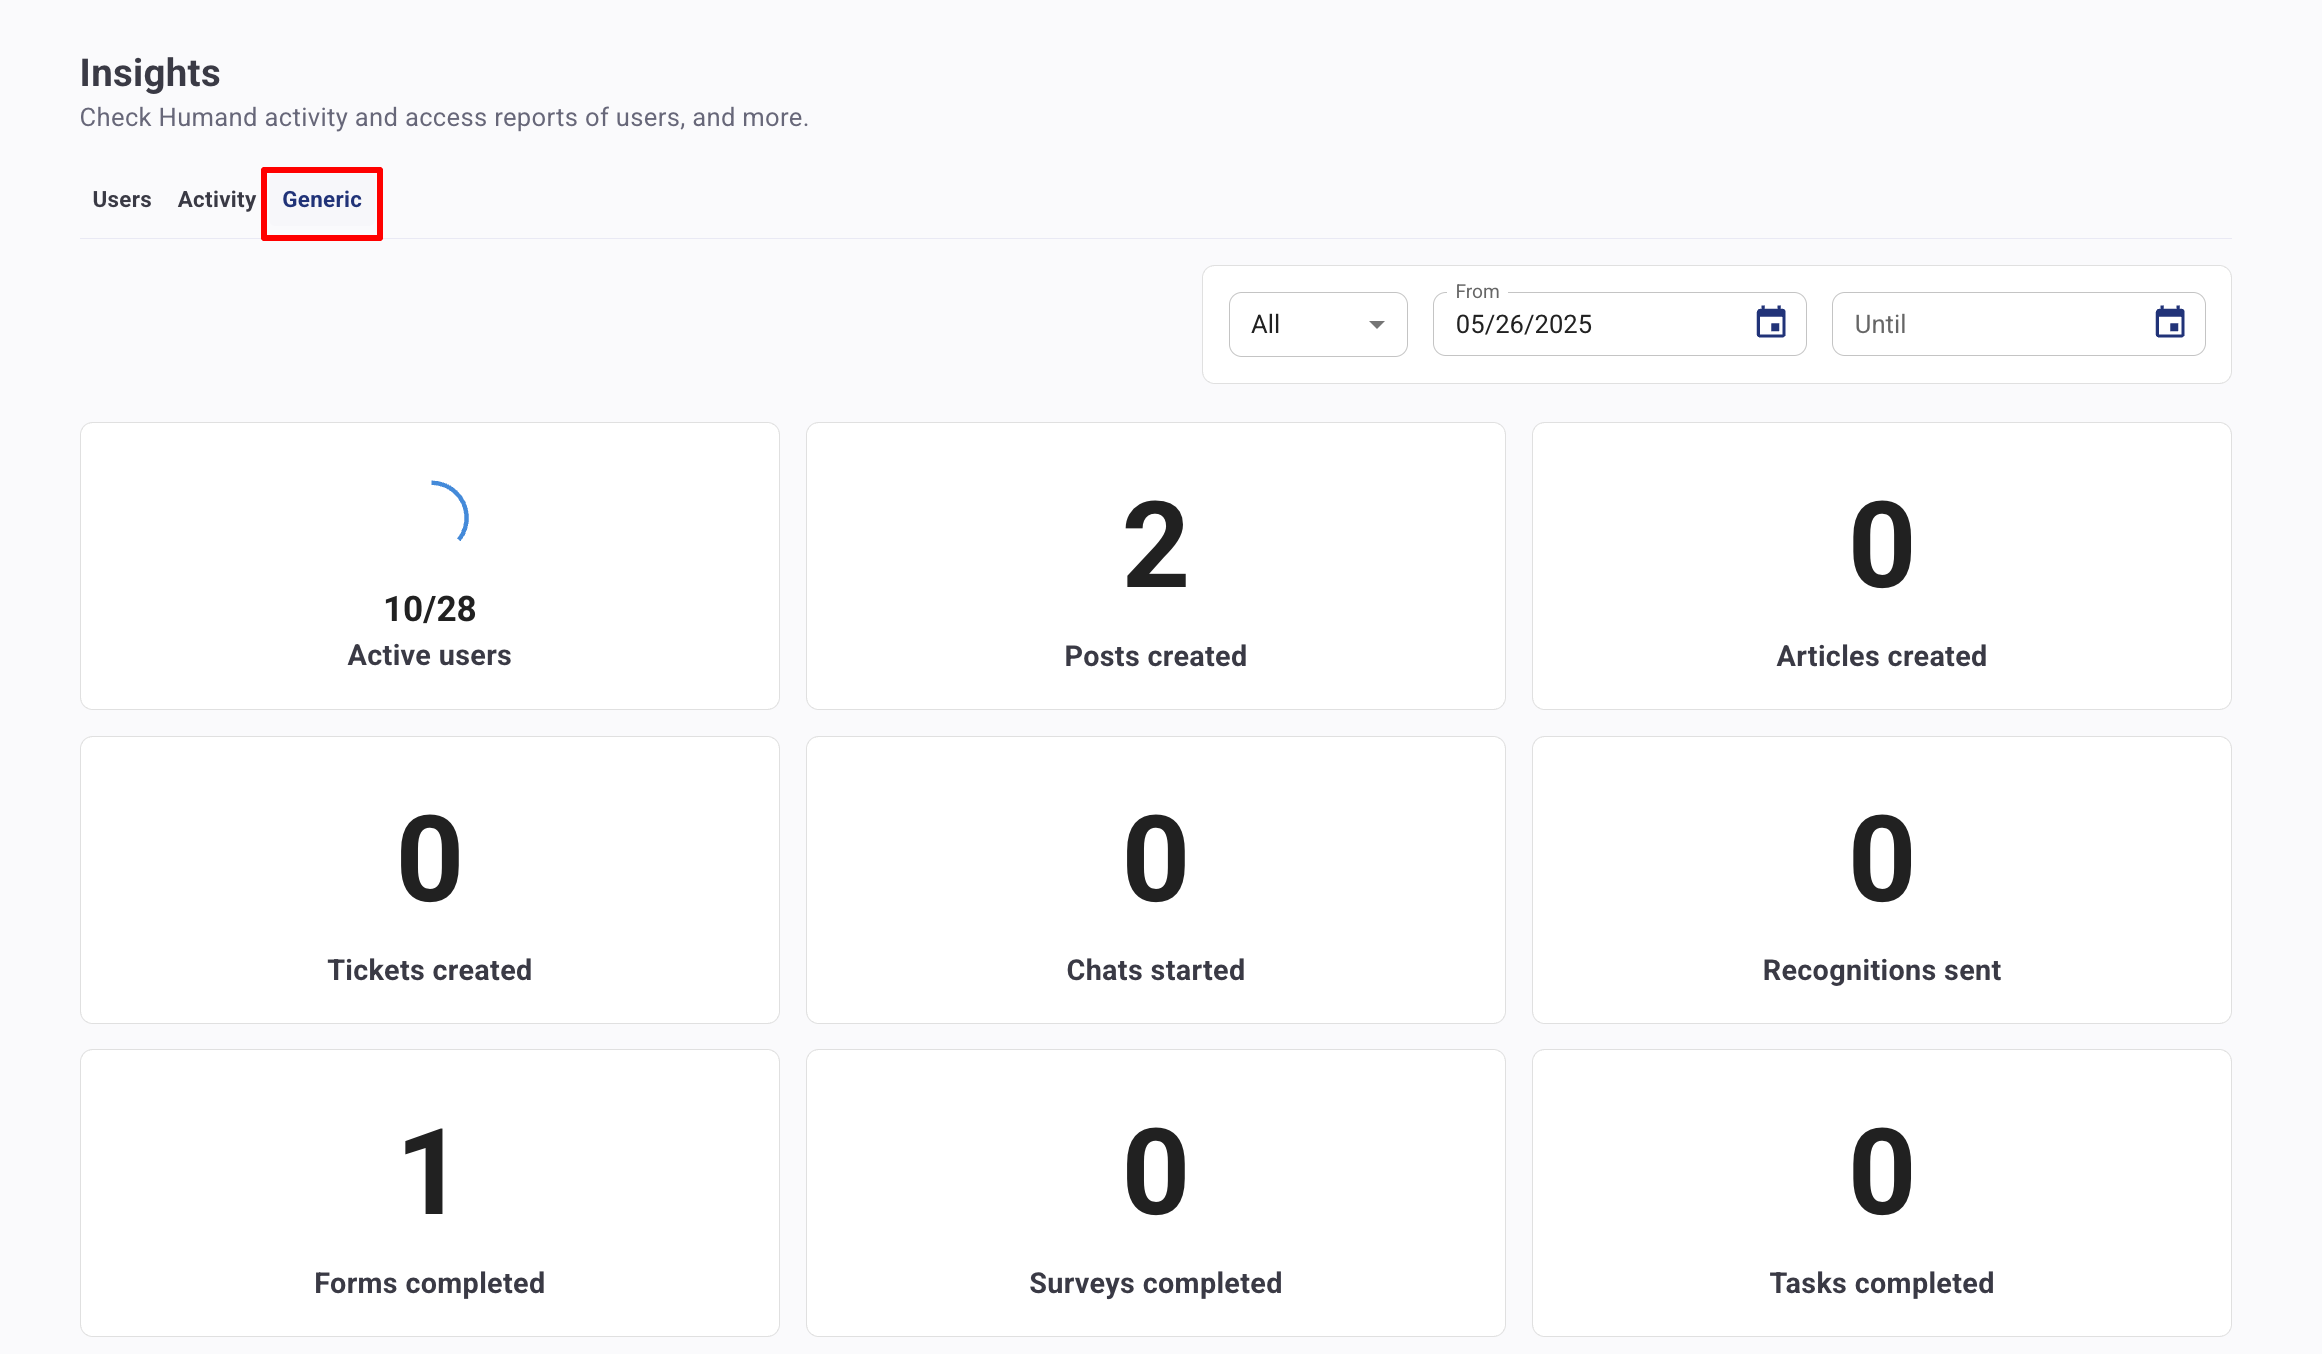Click the Insights page heading

pyautogui.click(x=150, y=73)
